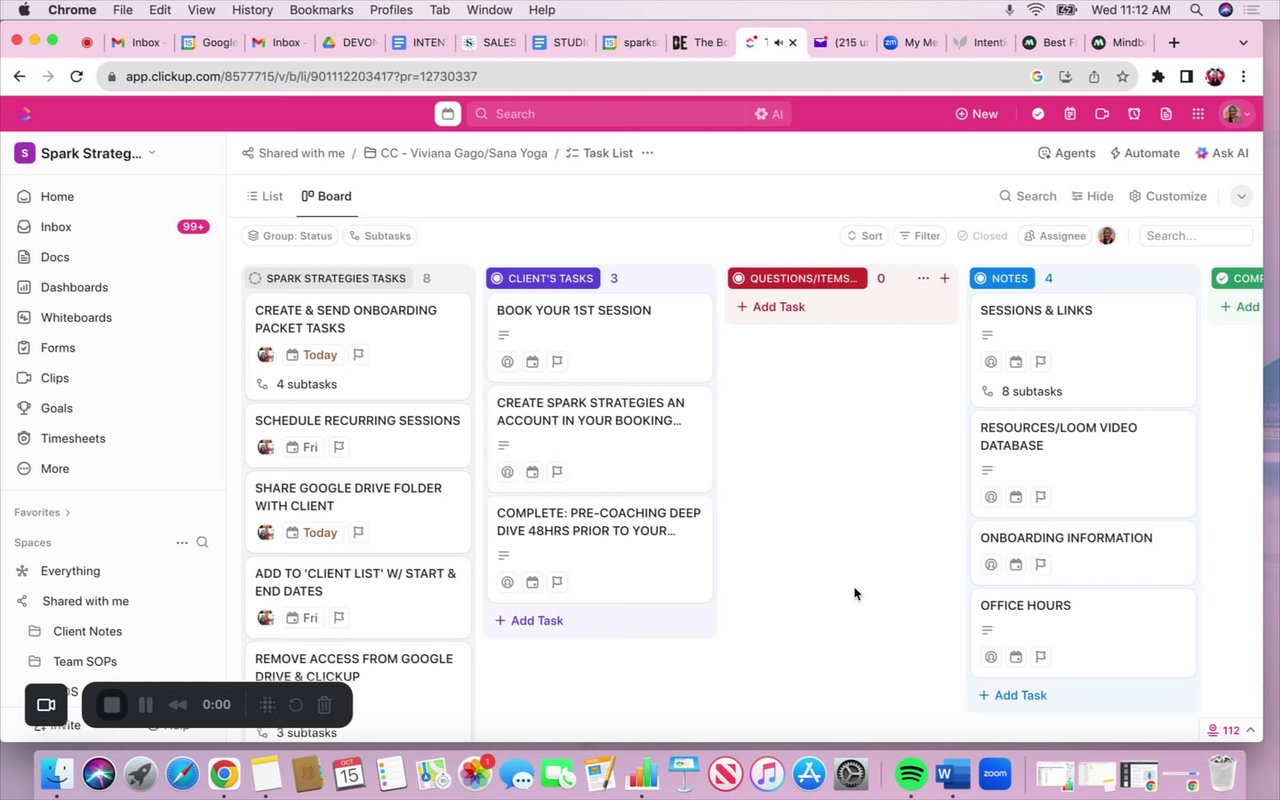Toggle the status circle on Spark Strategies Tasks column
Image resolution: width=1280 pixels, height=800 pixels.
(255, 278)
